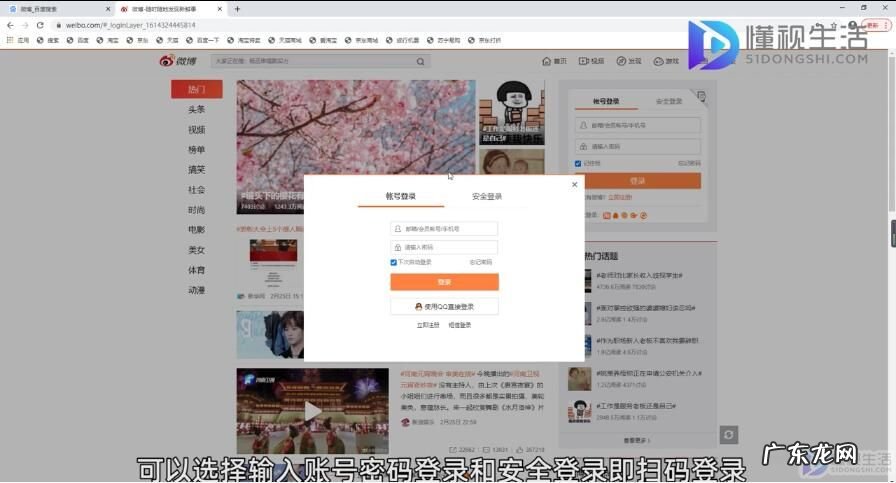This screenshot has width=896, height=483.
Task: Toggle remember-me checkbox in side login panel
Action: 578,163
